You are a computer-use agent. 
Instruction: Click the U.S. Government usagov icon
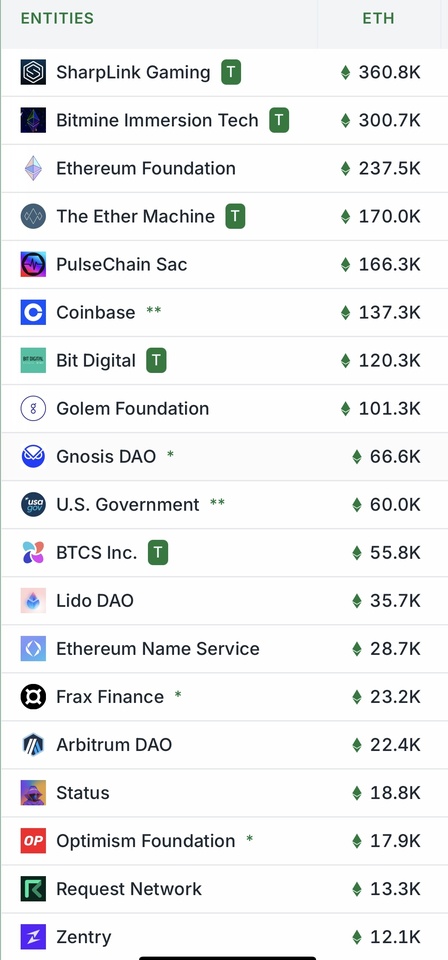(33, 504)
